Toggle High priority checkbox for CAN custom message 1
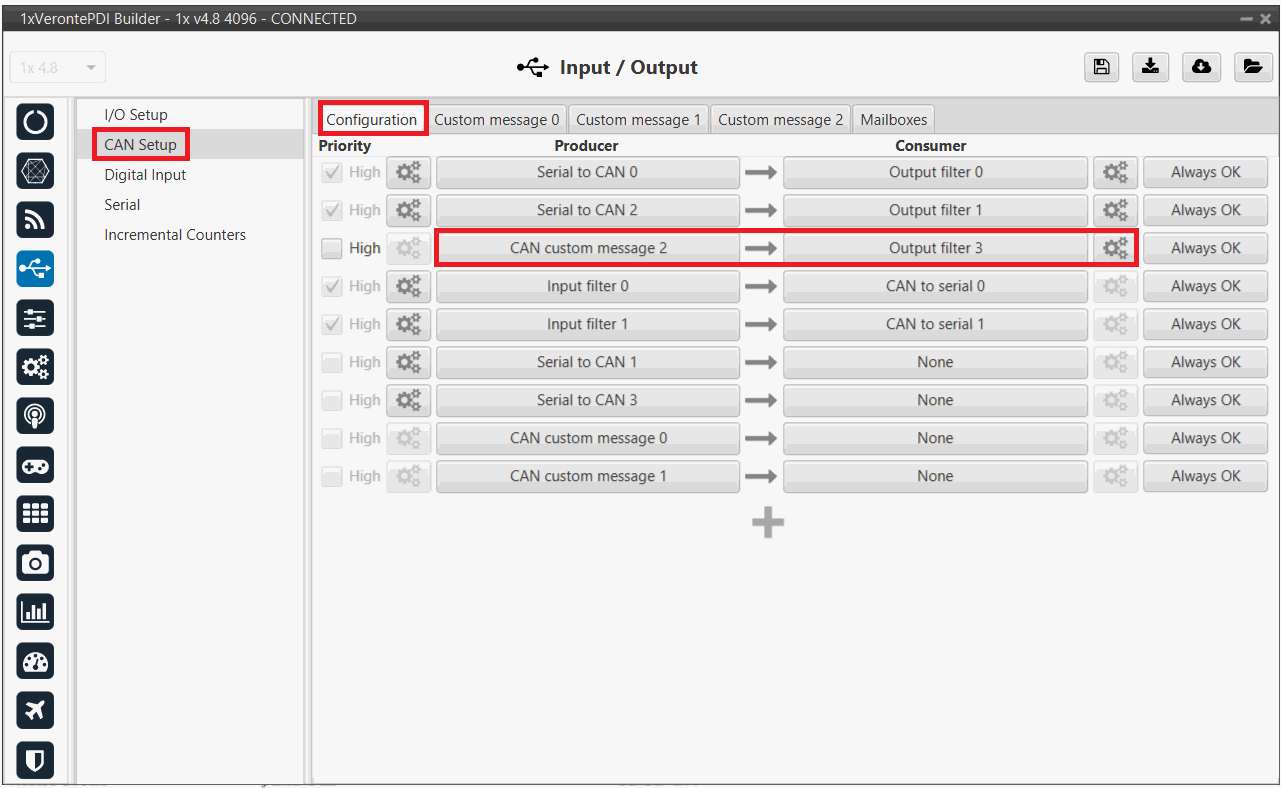This screenshot has width=1281, height=788. [332, 476]
